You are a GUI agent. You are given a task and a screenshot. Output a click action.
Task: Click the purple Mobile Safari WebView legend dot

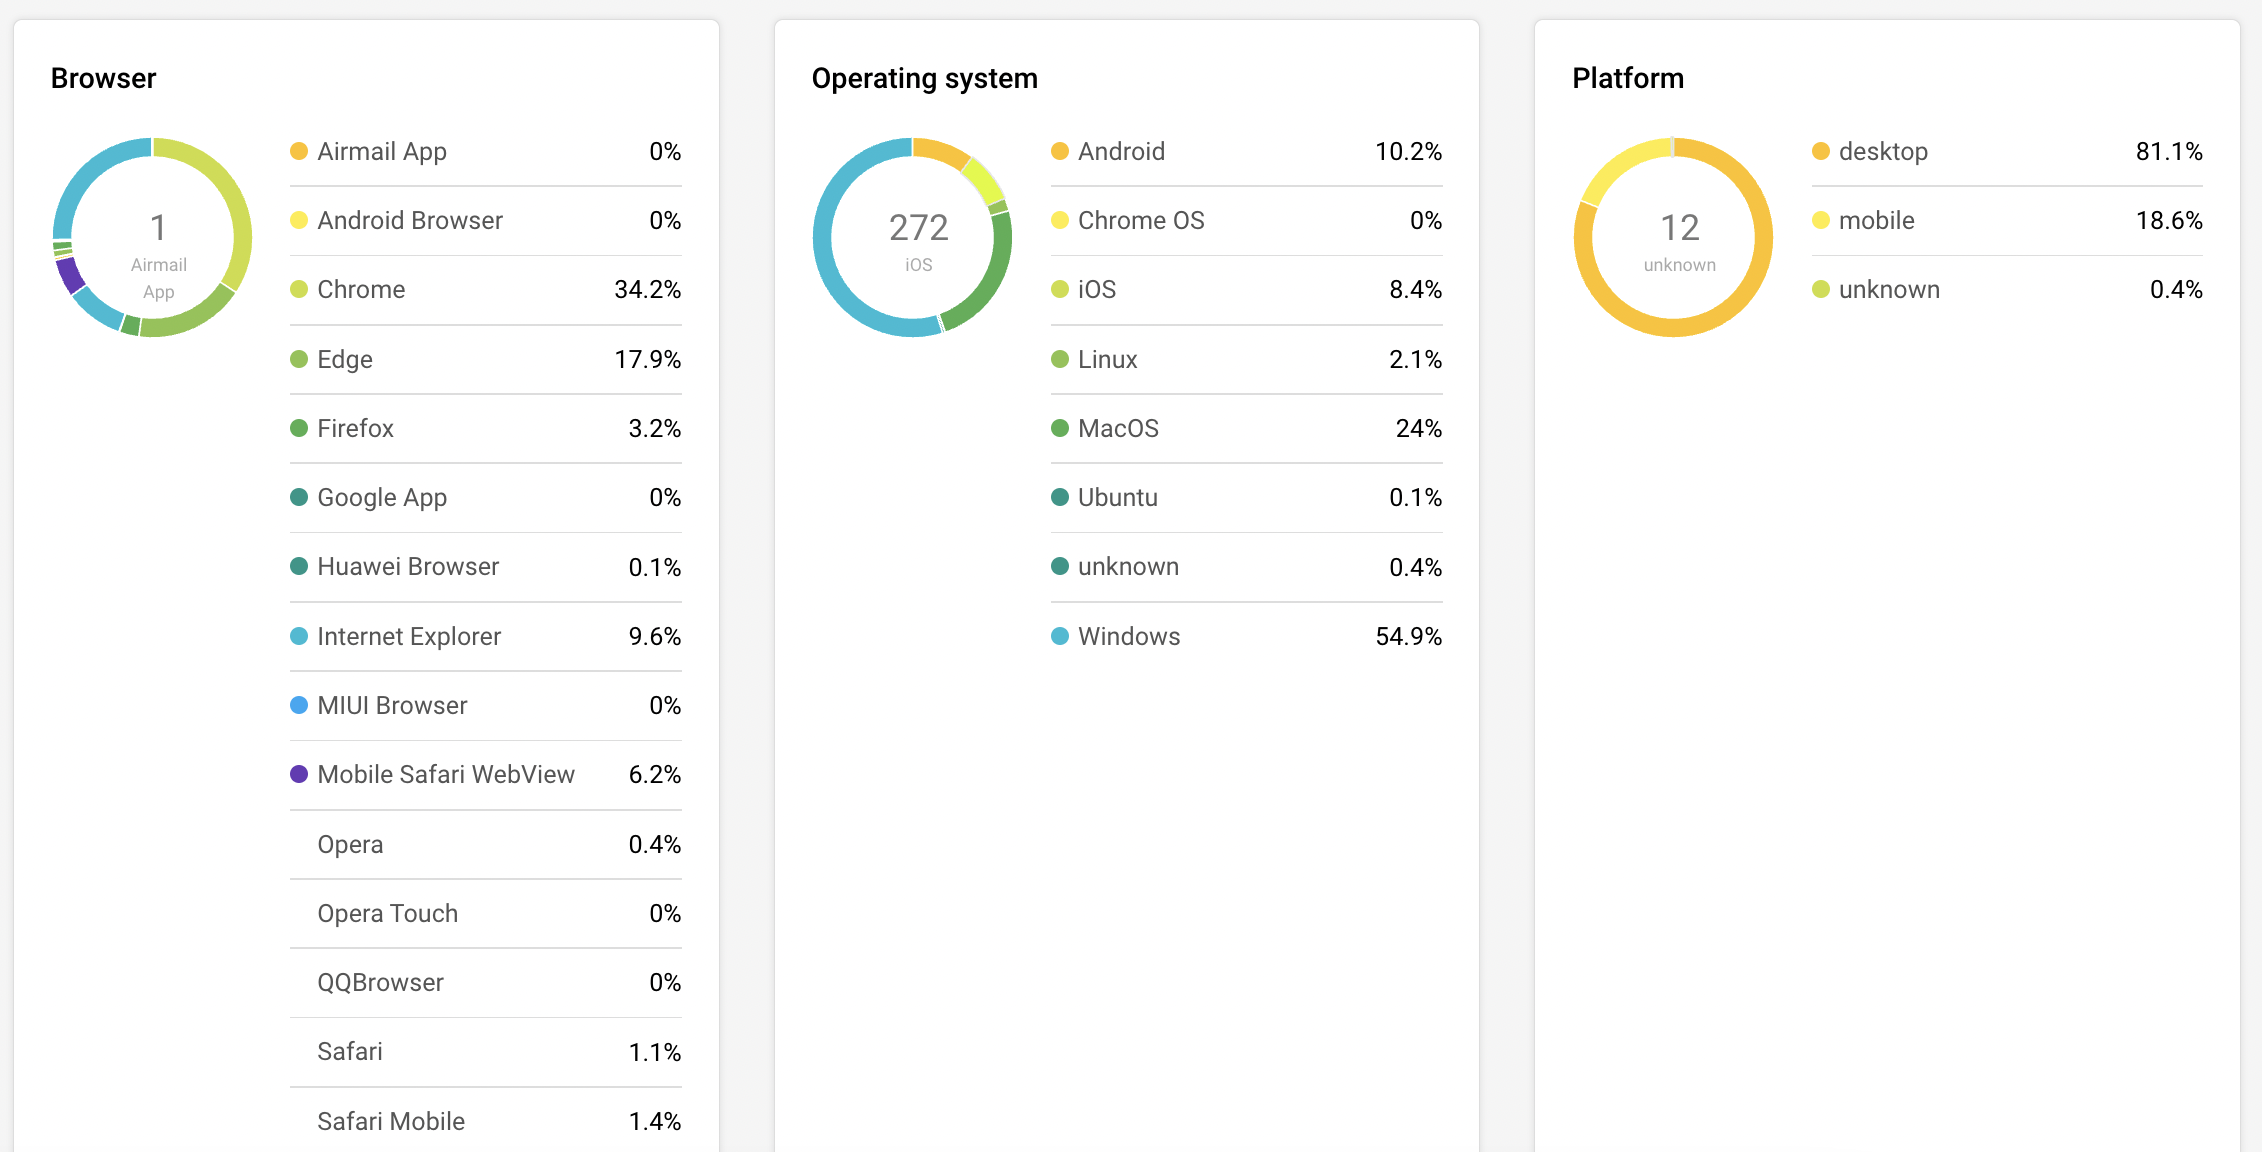(x=299, y=774)
